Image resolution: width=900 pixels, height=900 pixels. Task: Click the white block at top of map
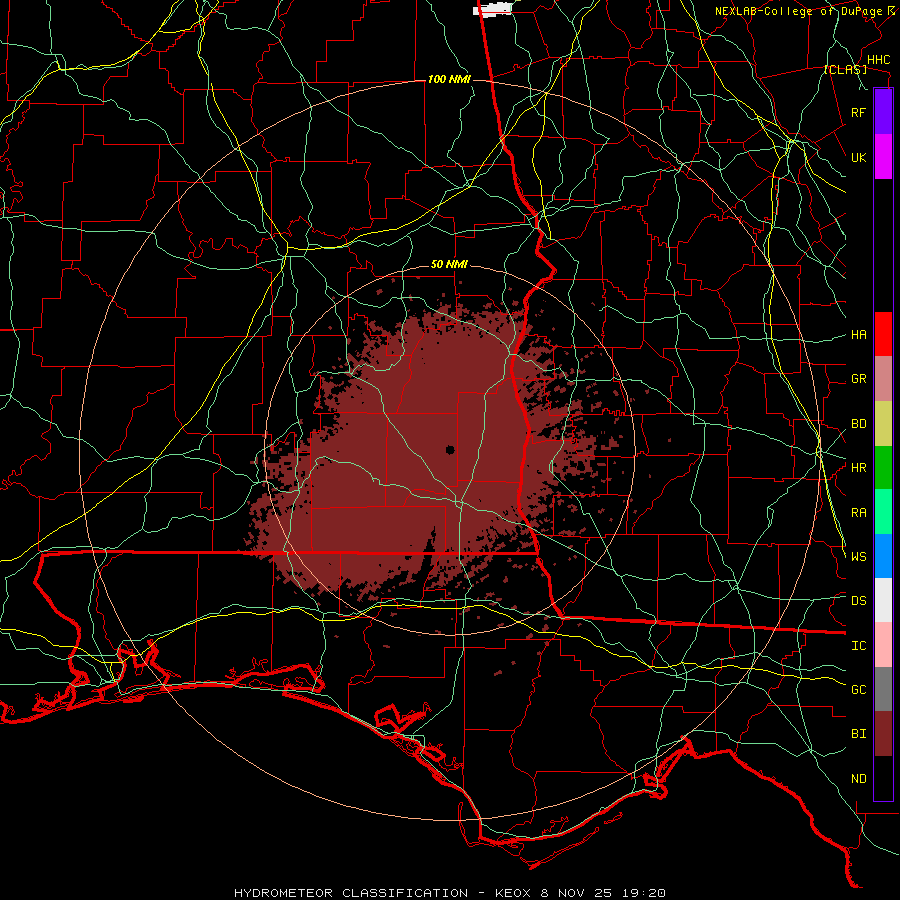(492, 10)
